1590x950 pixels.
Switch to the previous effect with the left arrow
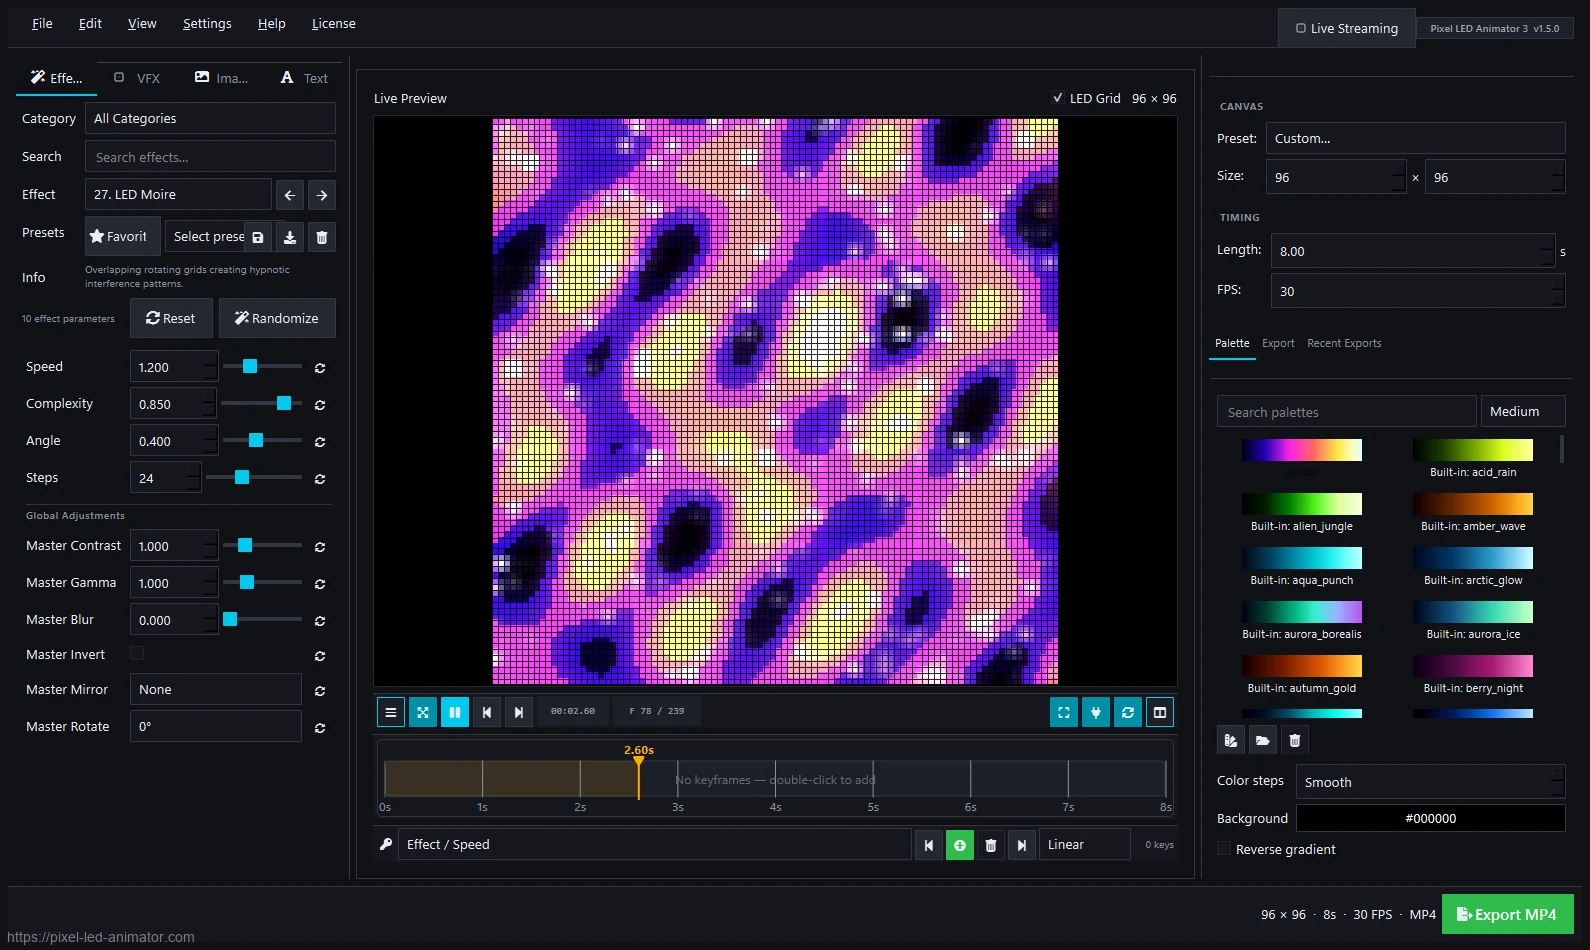[x=290, y=195]
